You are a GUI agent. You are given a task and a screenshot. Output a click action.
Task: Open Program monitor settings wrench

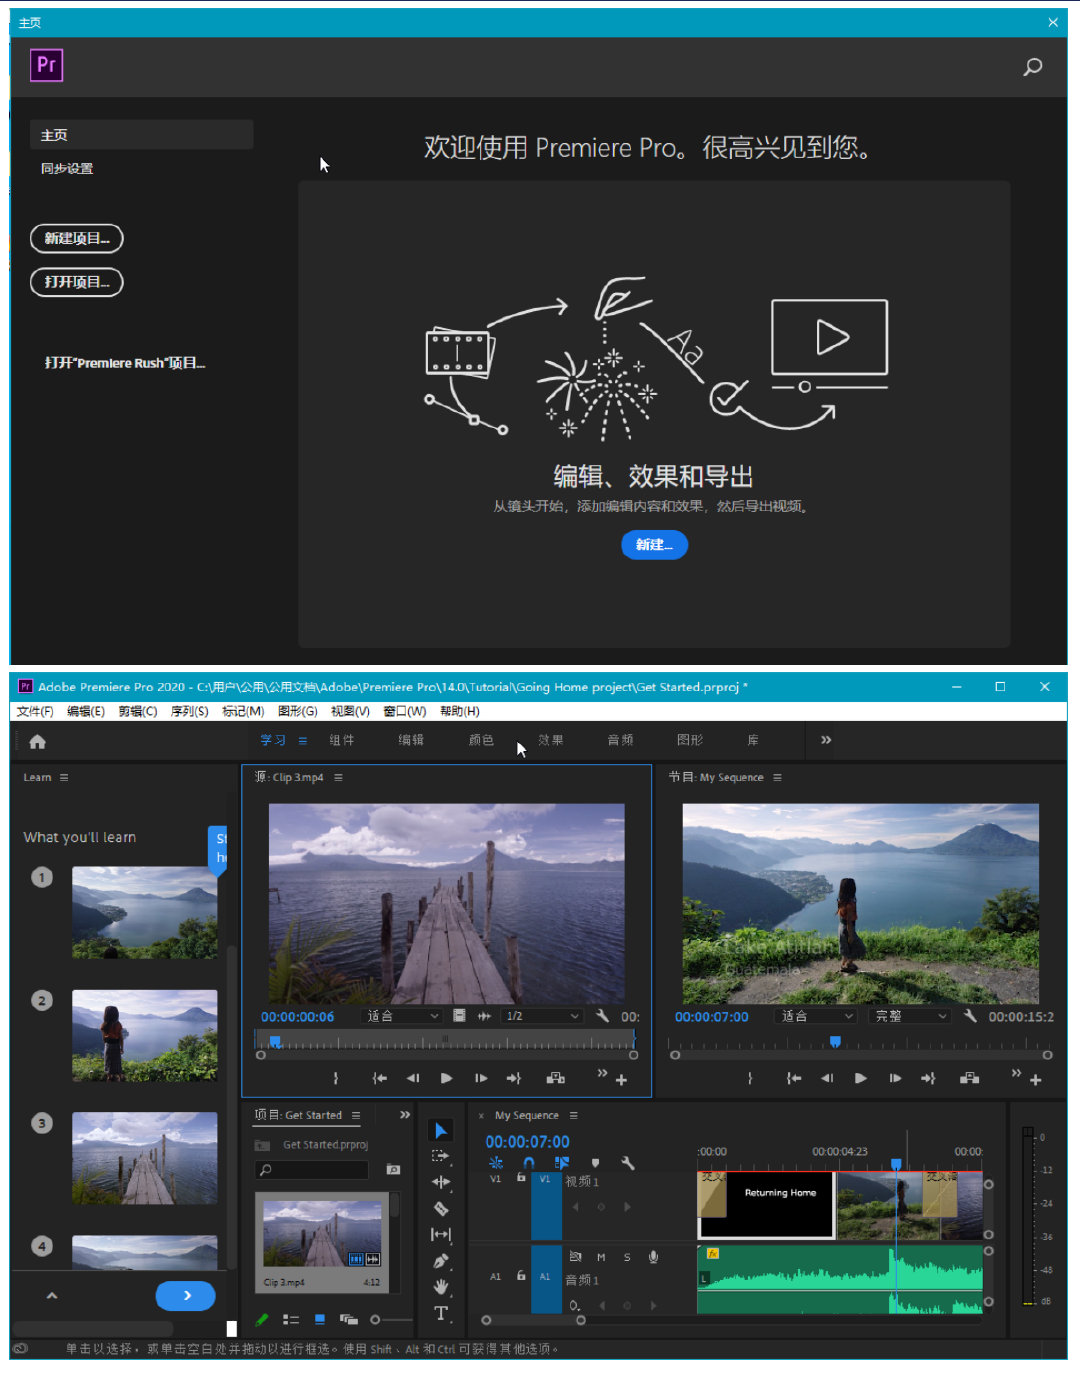970,1016
